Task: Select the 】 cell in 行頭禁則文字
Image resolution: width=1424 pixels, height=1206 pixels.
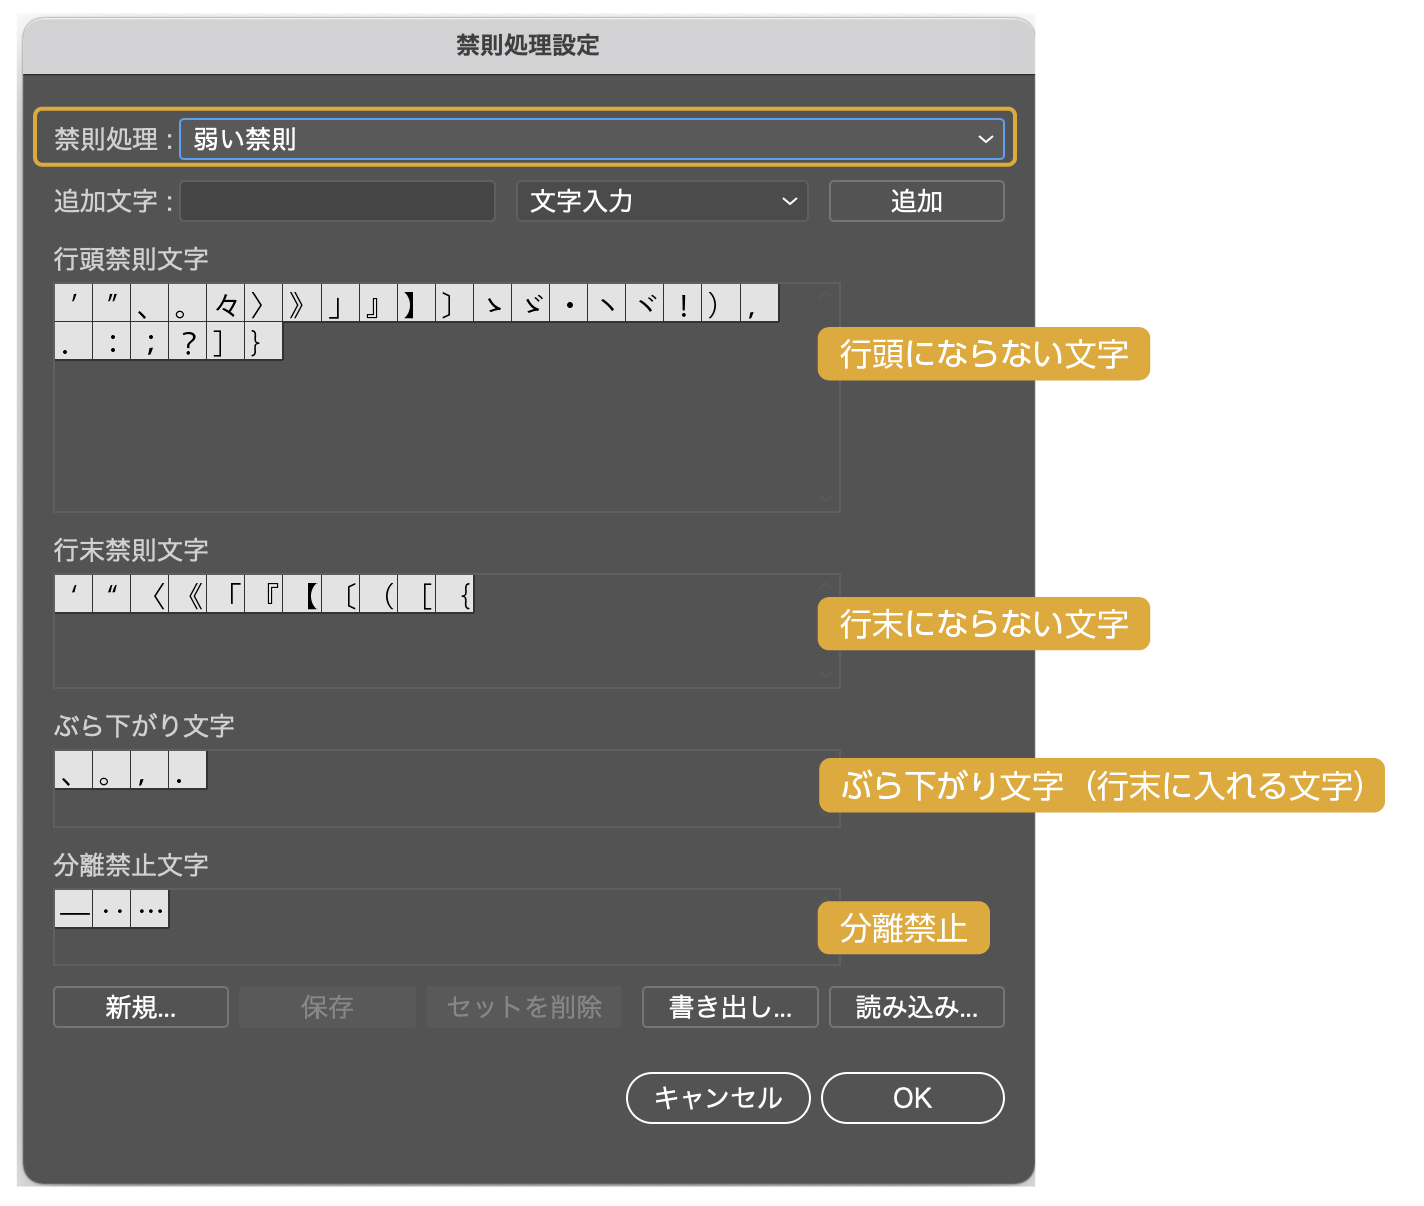Action: [x=416, y=303]
